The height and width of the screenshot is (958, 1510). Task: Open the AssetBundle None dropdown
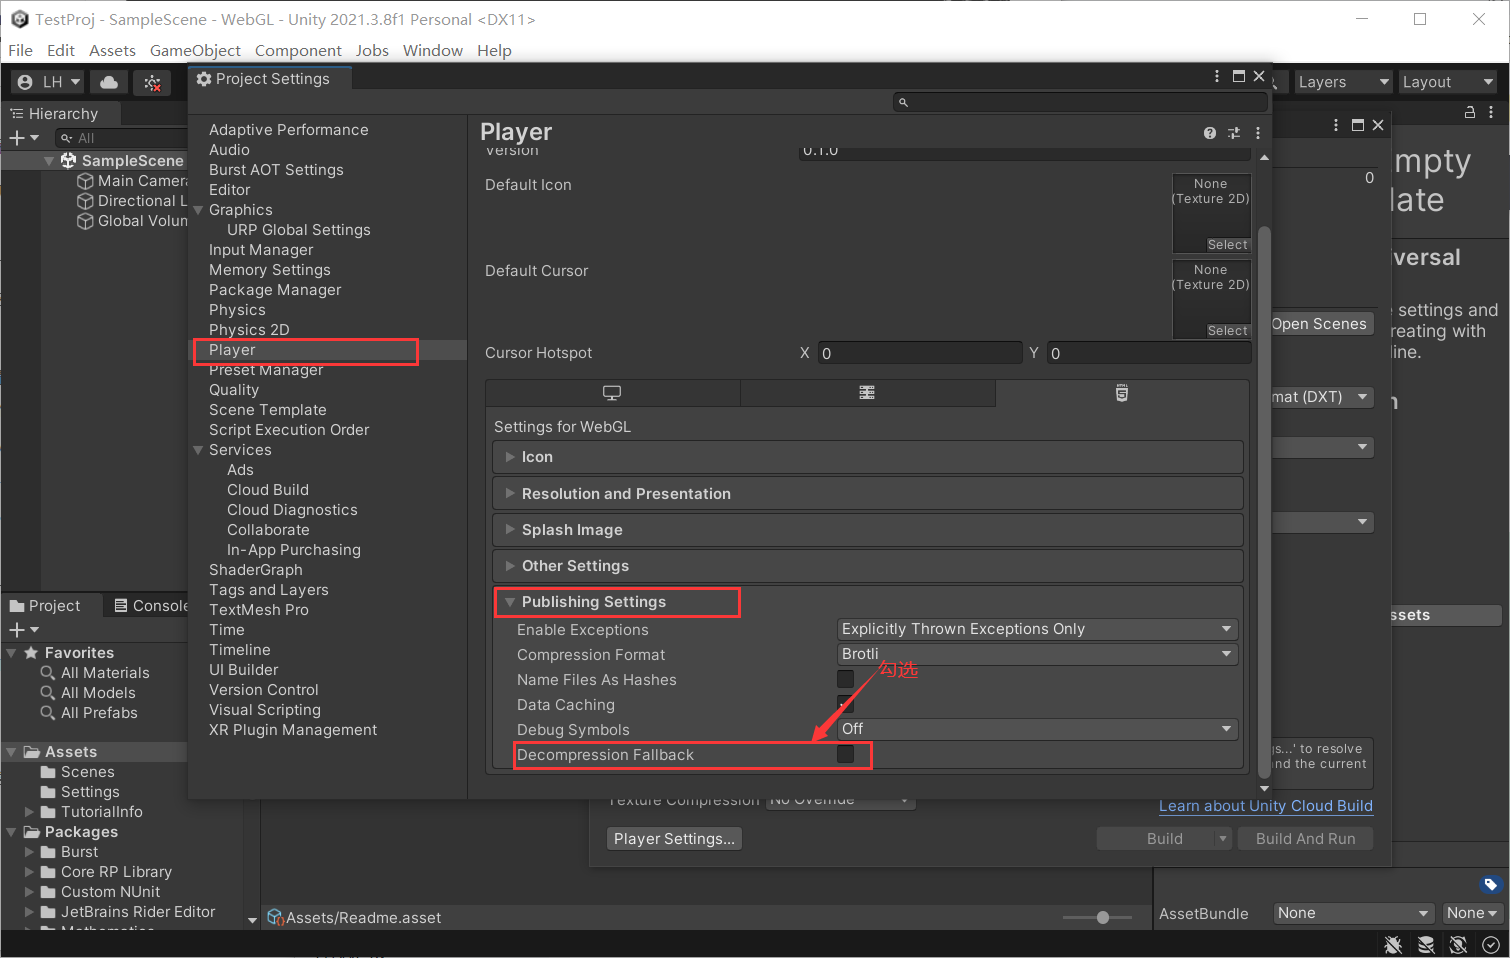[1353, 913]
